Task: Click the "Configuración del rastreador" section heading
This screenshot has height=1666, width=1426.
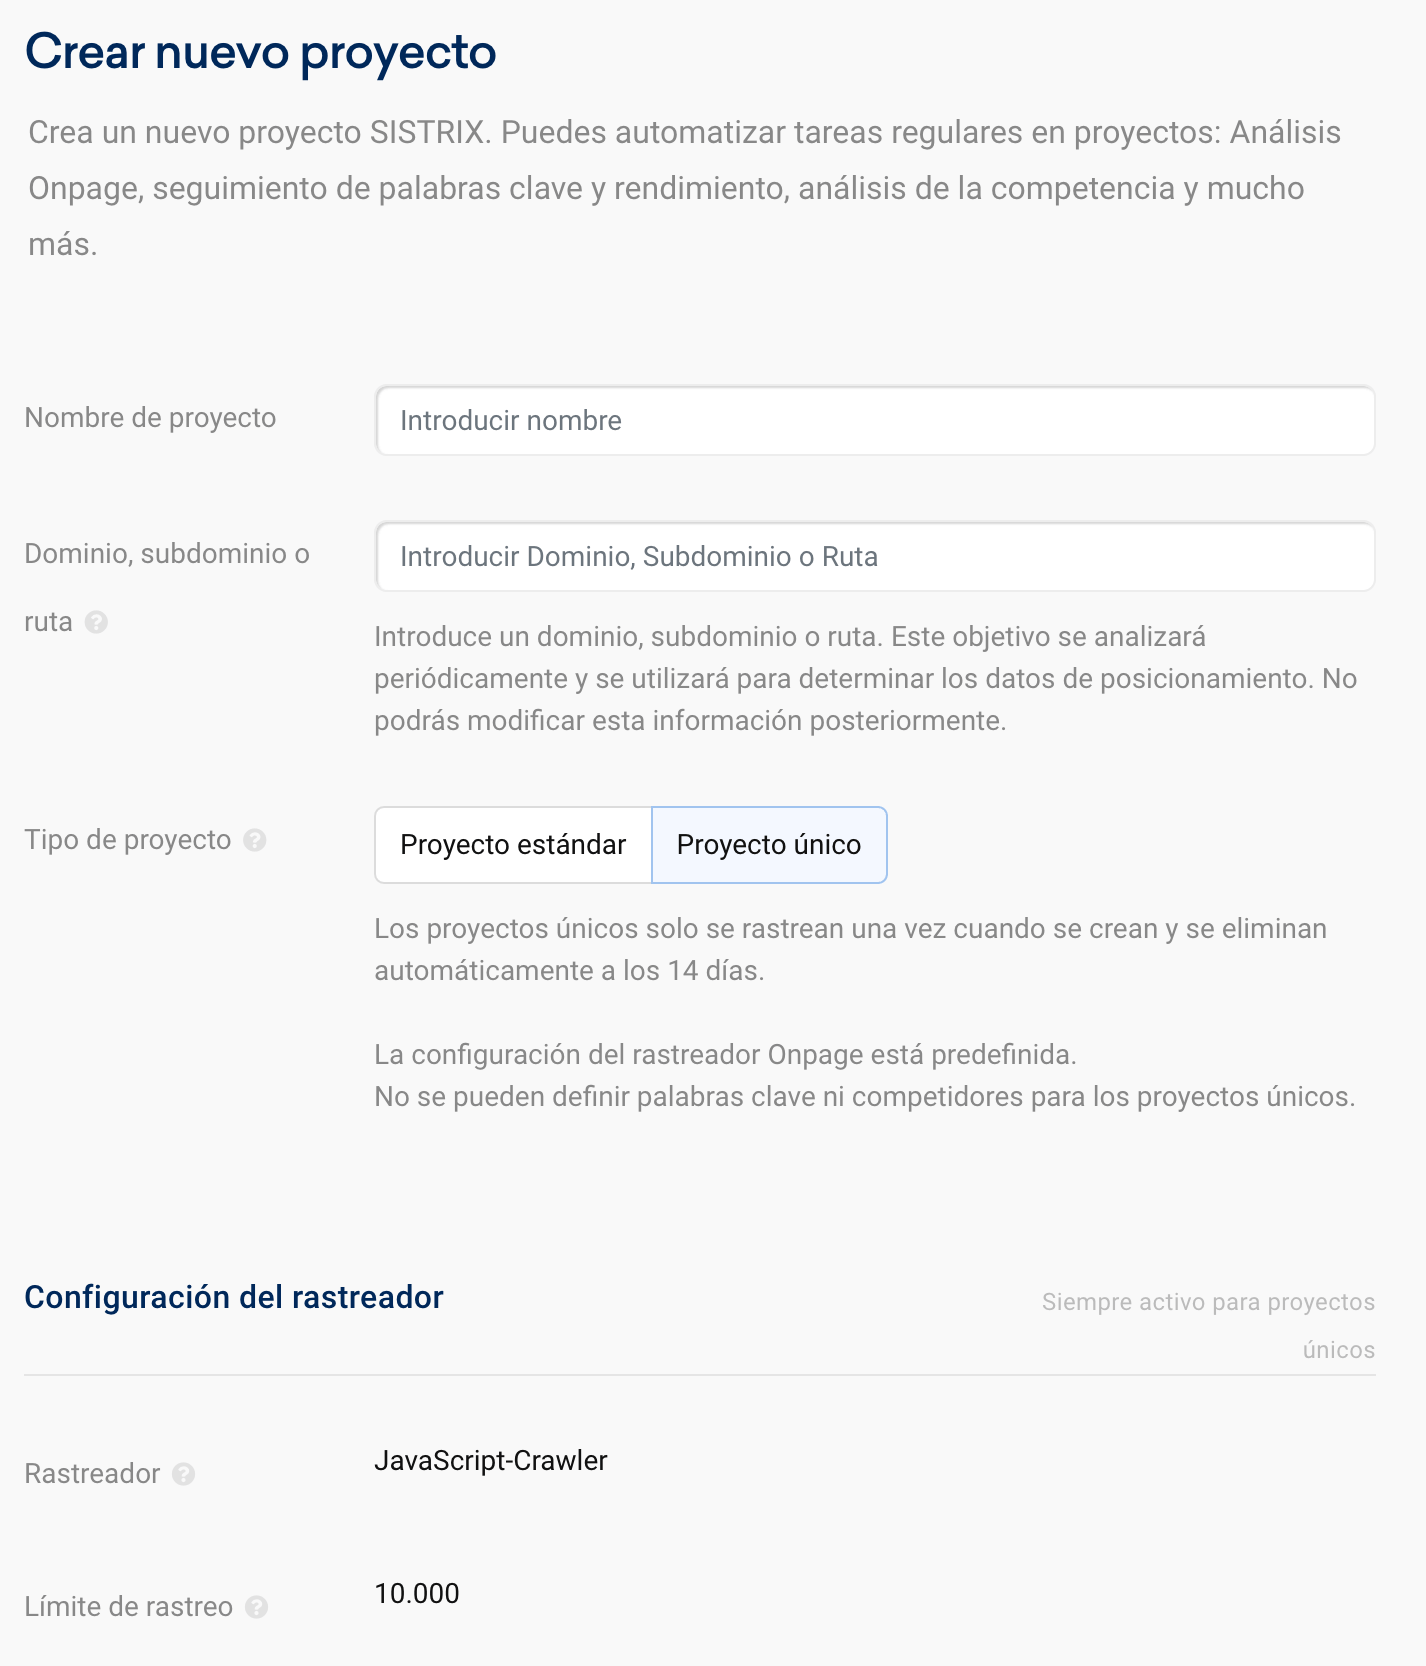Action: (x=234, y=1297)
